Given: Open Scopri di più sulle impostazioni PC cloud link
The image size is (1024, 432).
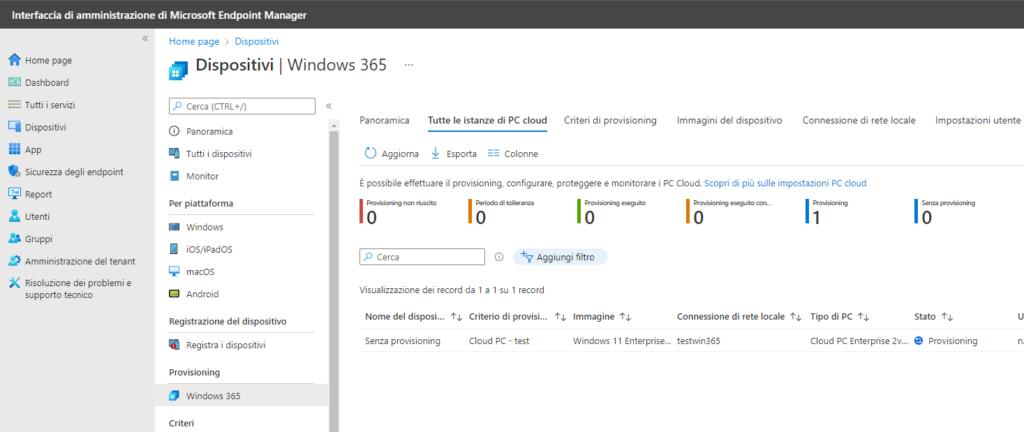Looking at the screenshot, I should (785, 183).
